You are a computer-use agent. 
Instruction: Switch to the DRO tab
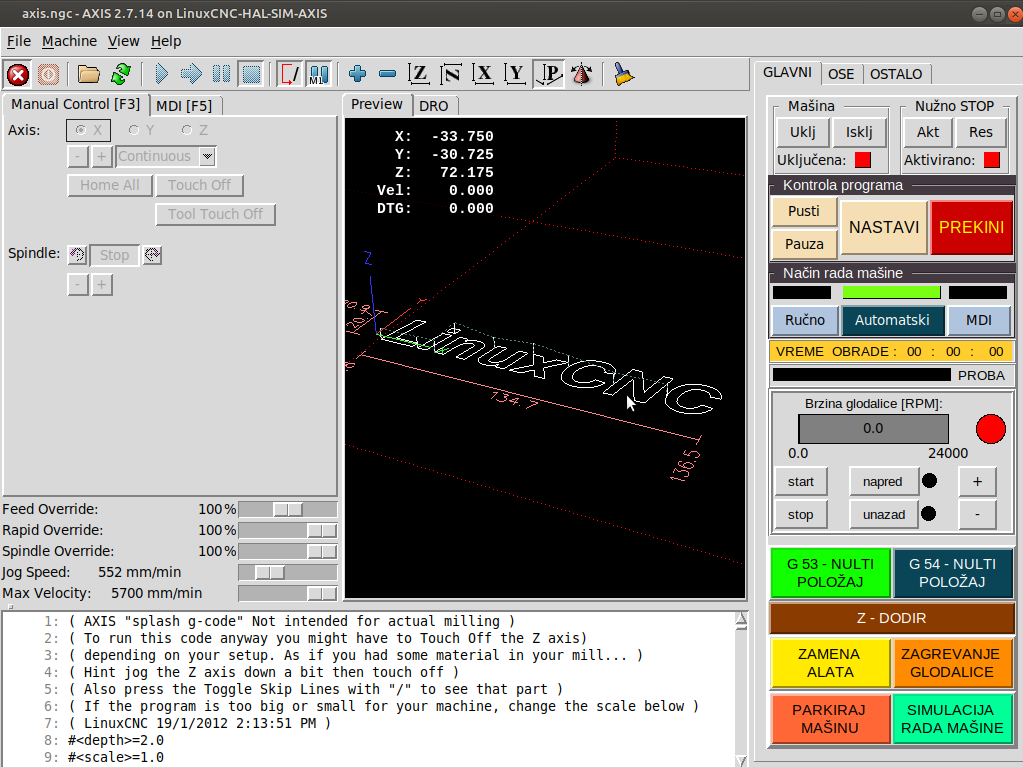tap(434, 106)
